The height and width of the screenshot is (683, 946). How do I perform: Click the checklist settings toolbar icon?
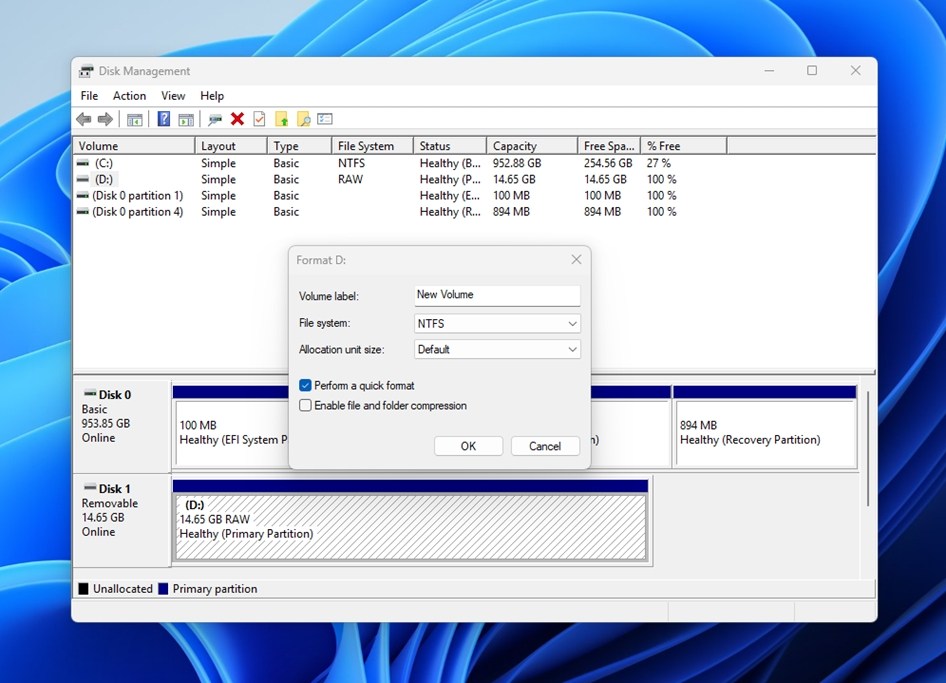(x=325, y=119)
